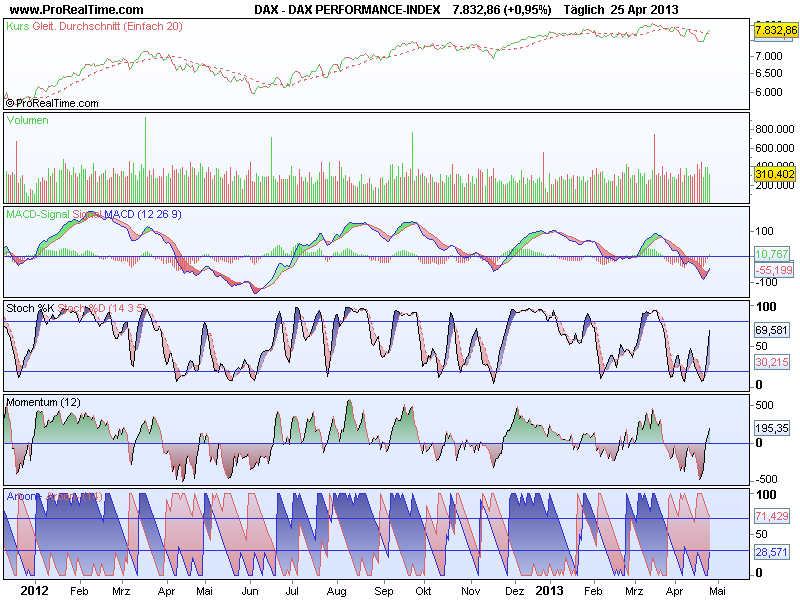Select the MACD (12 26 9) legend label
The width and height of the screenshot is (800, 600).
pos(143,214)
